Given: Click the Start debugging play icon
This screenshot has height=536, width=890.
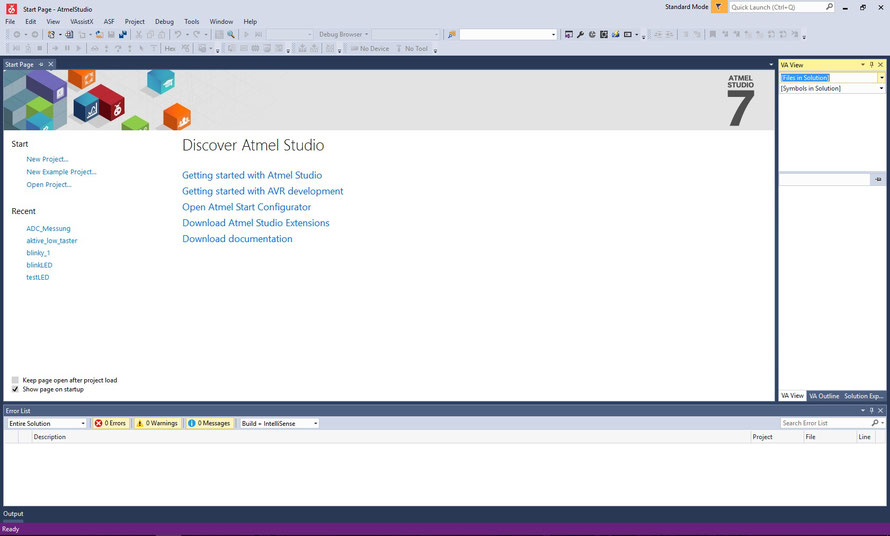Looking at the screenshot, I should click(x=246, y=35).
